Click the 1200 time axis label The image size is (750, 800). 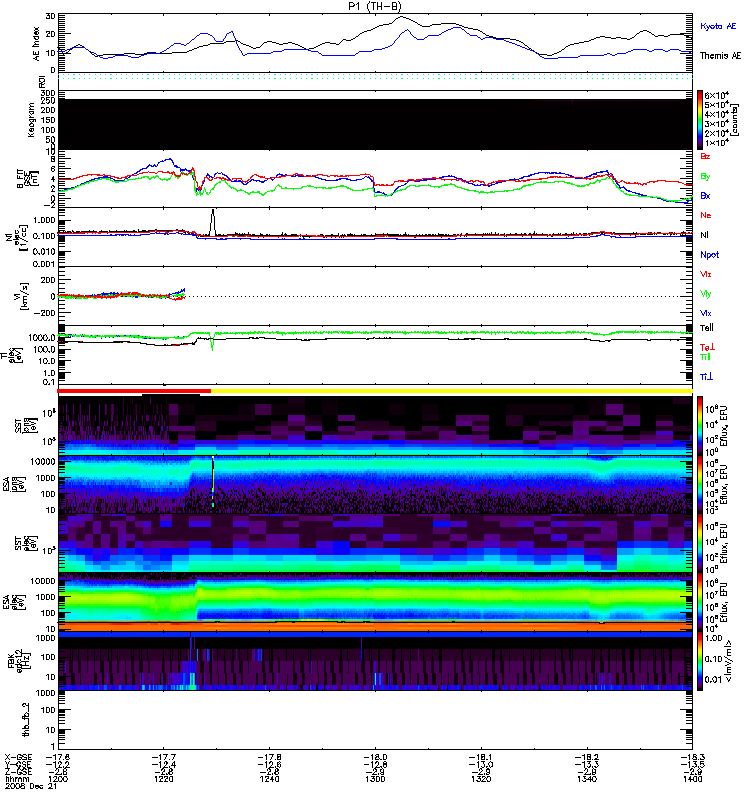57,779
